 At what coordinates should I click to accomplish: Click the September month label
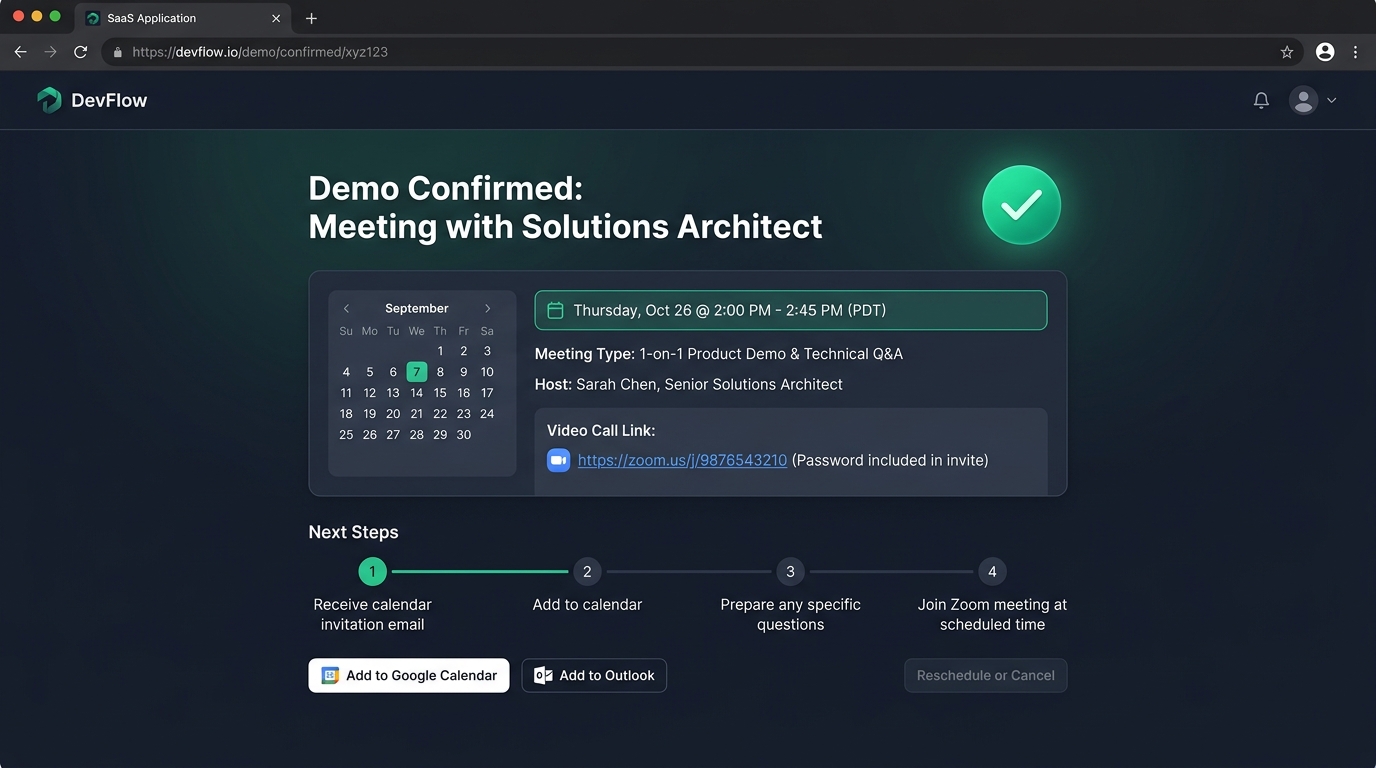coord(417,309)
